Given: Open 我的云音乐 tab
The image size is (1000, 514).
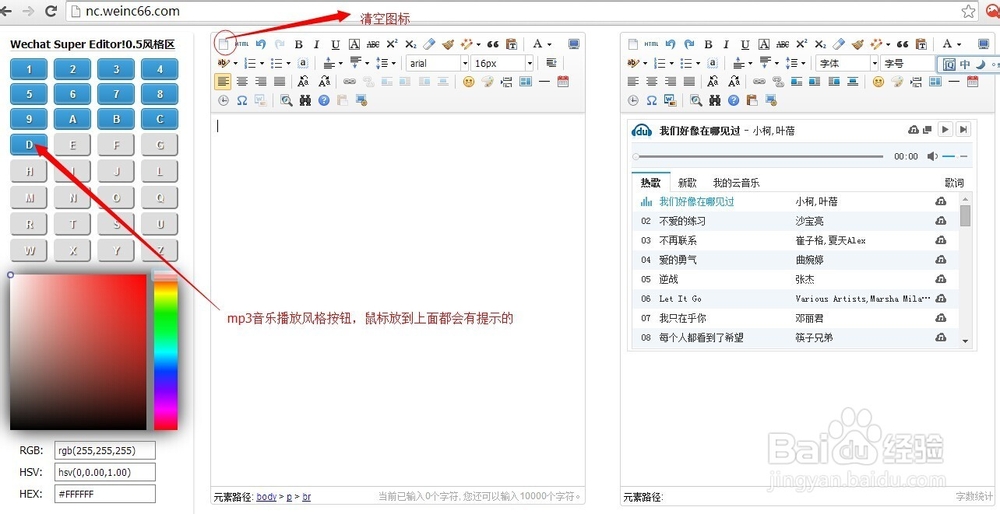Looking at the screenshot, I should [x=737, y=183].
